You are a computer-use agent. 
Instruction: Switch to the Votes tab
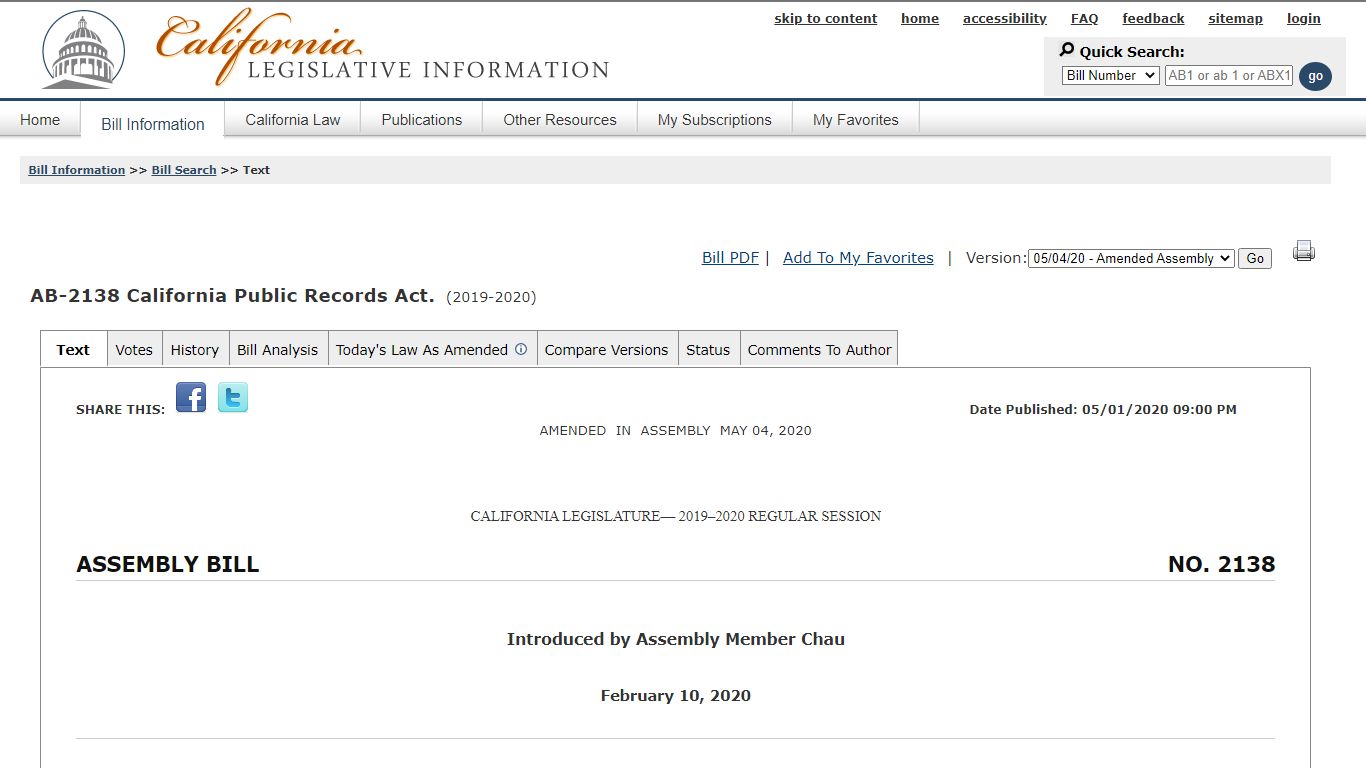[134, 349]
